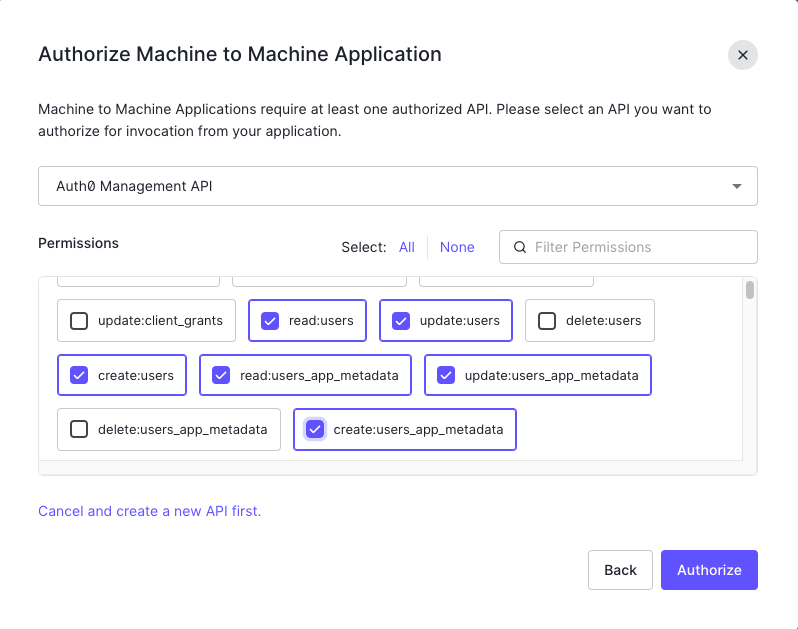798x629 pixels.
Task: Click Cancel and create a new API first
Action: (x=149, y=511)
